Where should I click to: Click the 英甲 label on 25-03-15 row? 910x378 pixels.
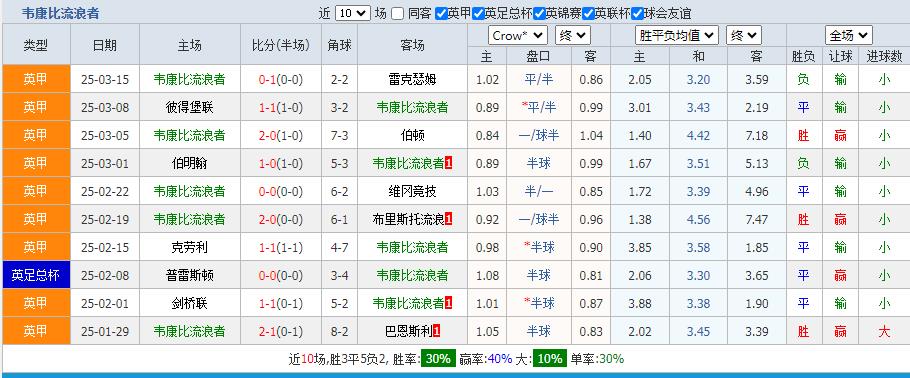pyautogui.click(x=36, y=80)
